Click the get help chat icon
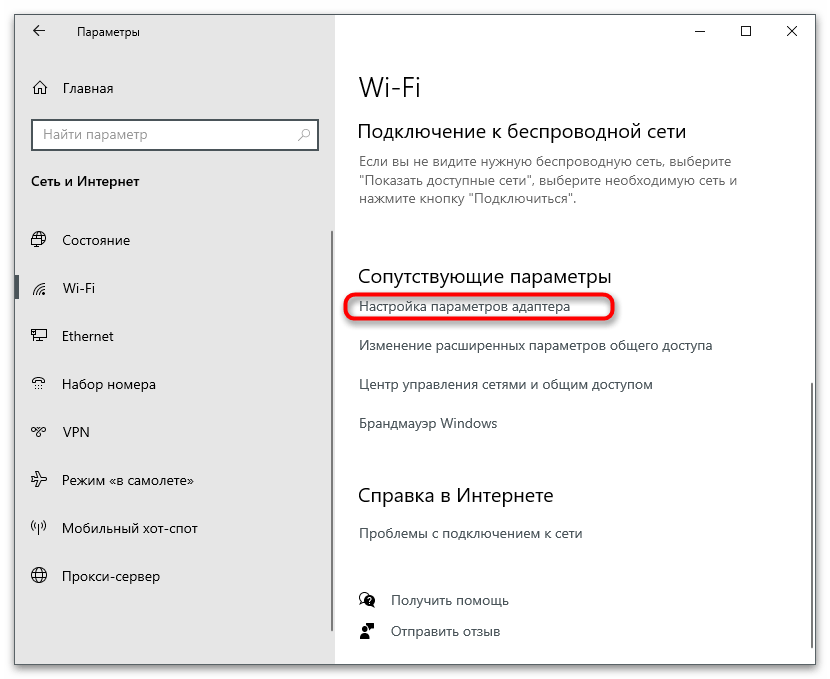The width and height of the screenshot is (830, 679). click(x=367, y=600)
